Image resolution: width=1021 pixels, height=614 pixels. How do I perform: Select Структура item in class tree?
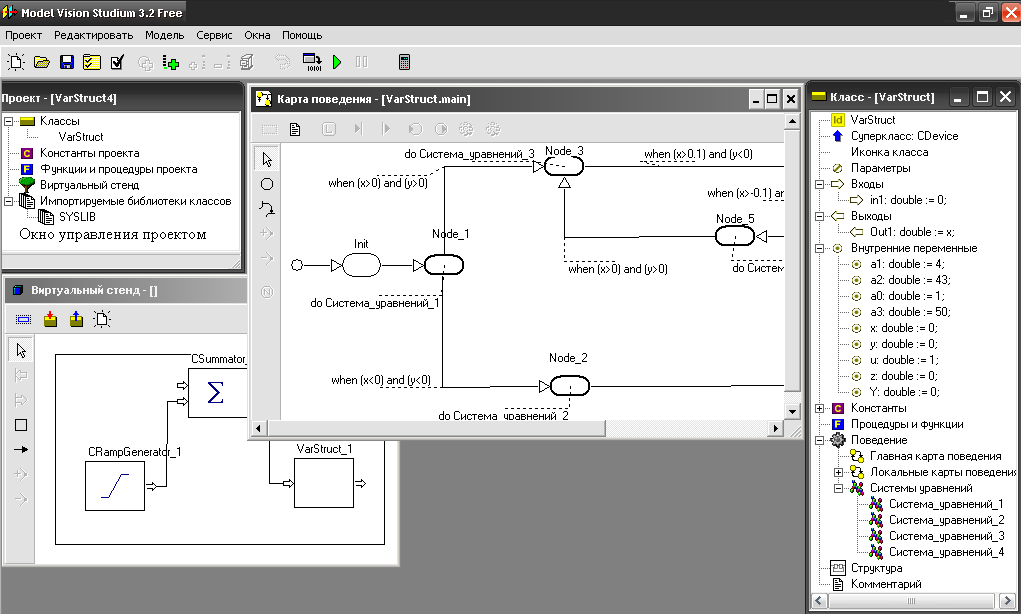tap(876, 568)
